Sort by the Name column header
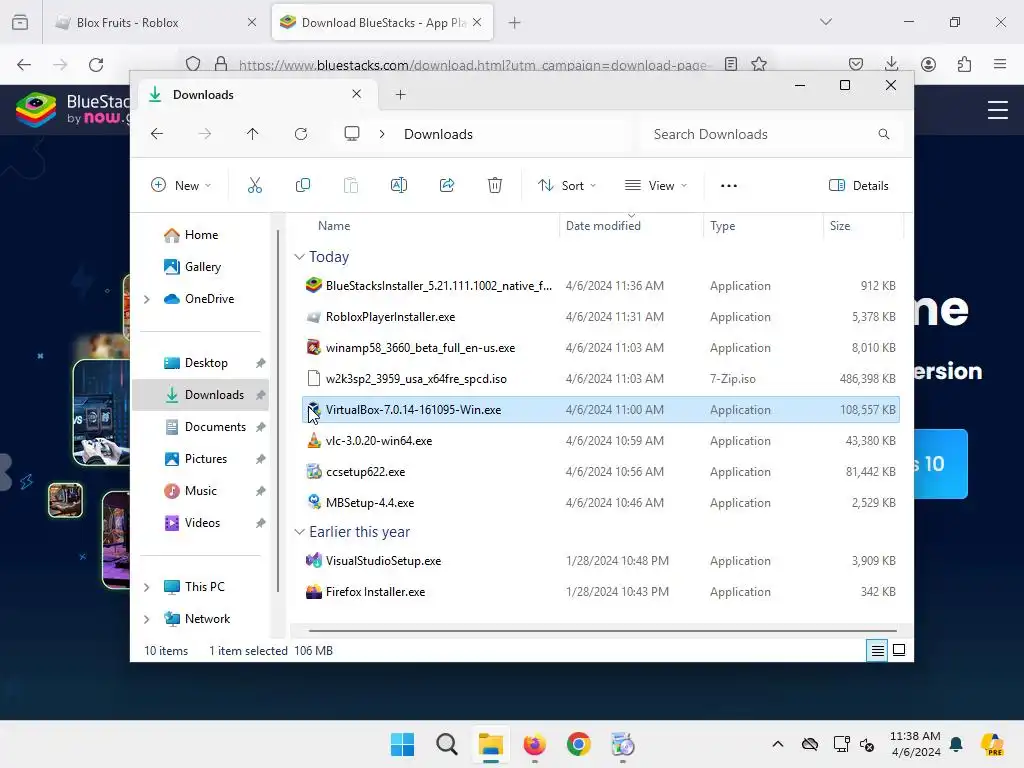This screenshot has width=1024, height=768. [334, 226]
